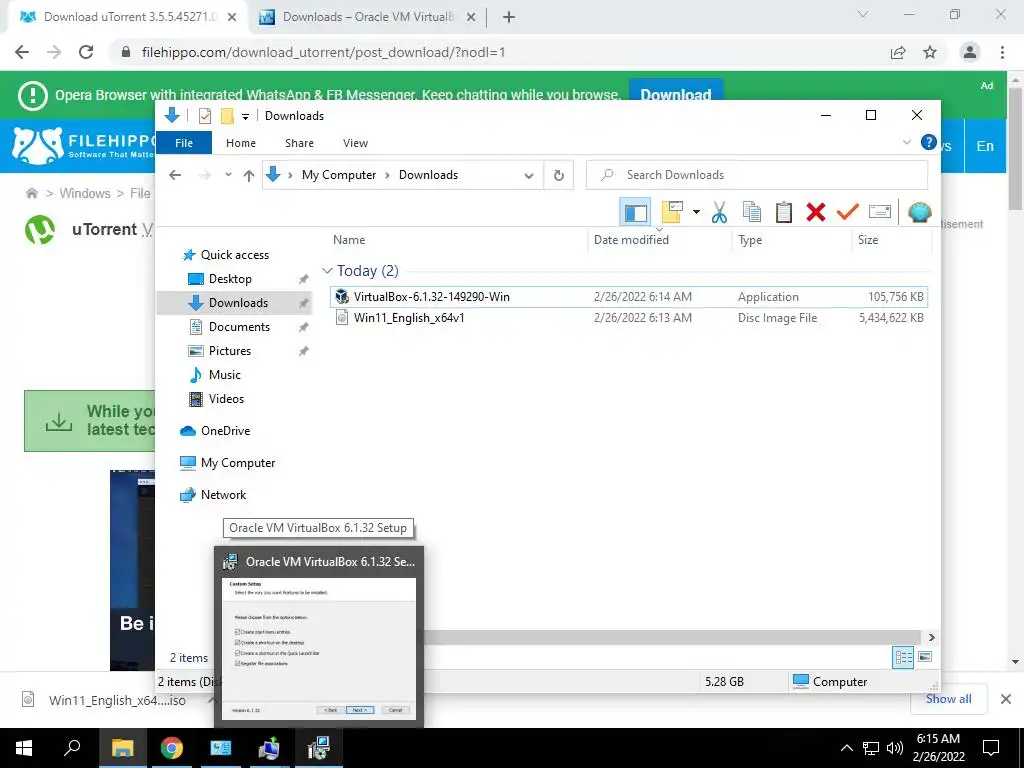1024x768 pixels.
Task: Open the File tab in Explorer
Action: tap(184, 143)
